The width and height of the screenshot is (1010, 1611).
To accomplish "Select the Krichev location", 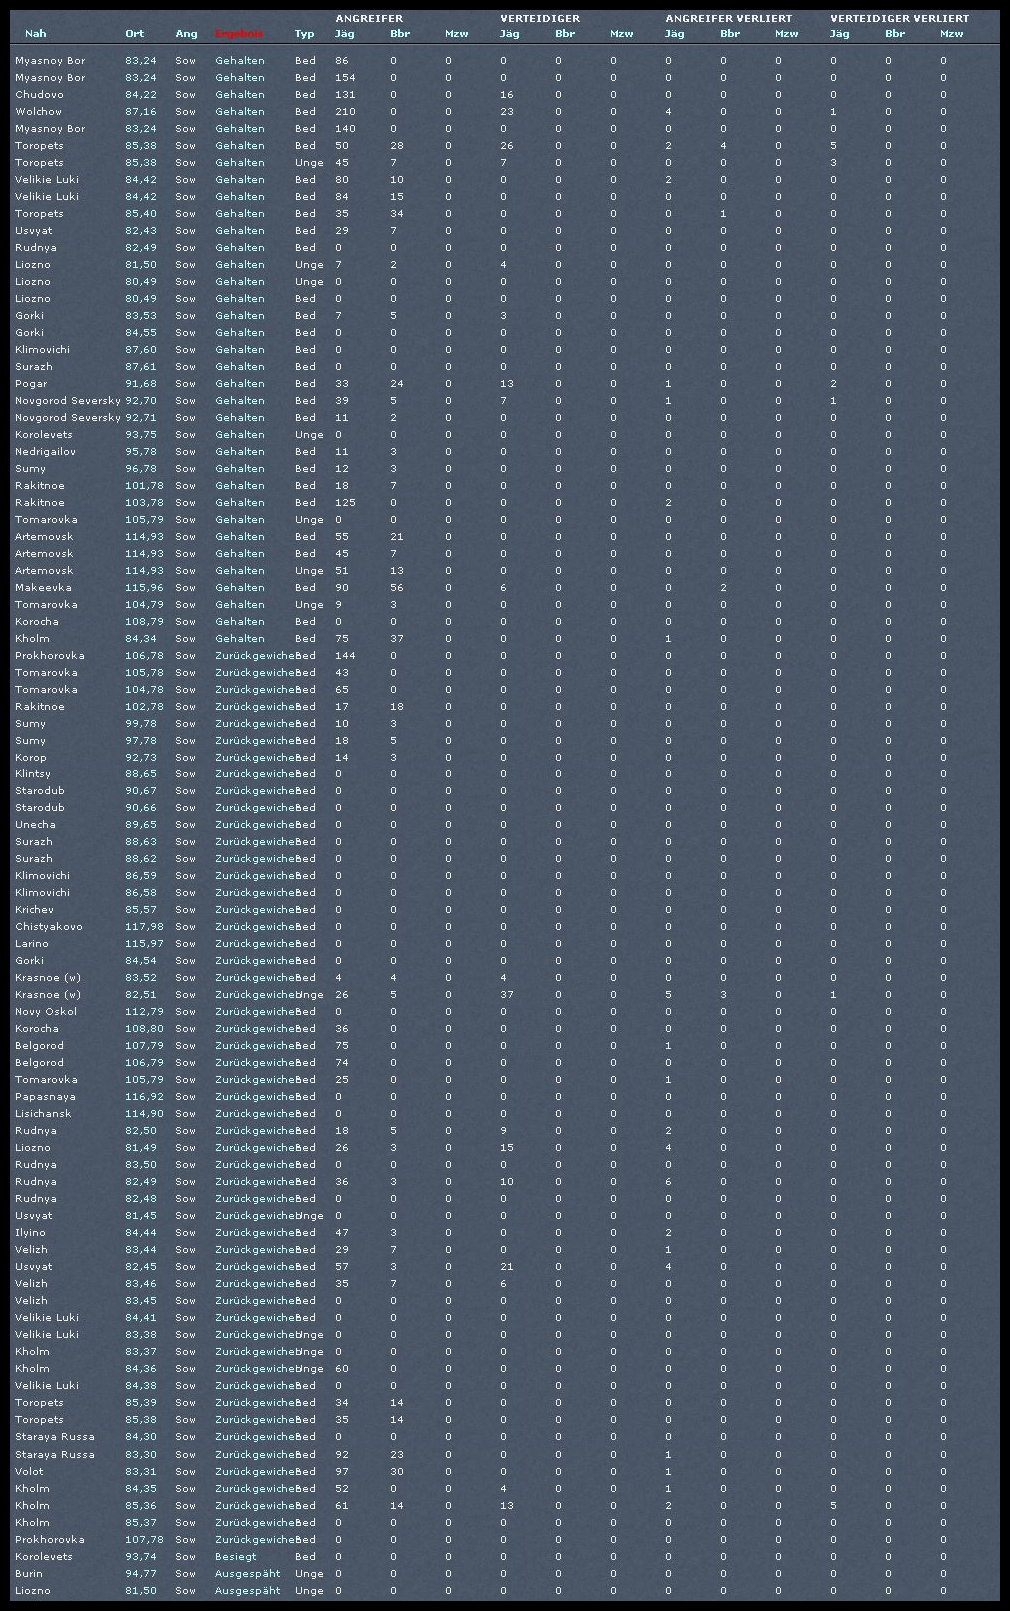I will coord(35,910).
